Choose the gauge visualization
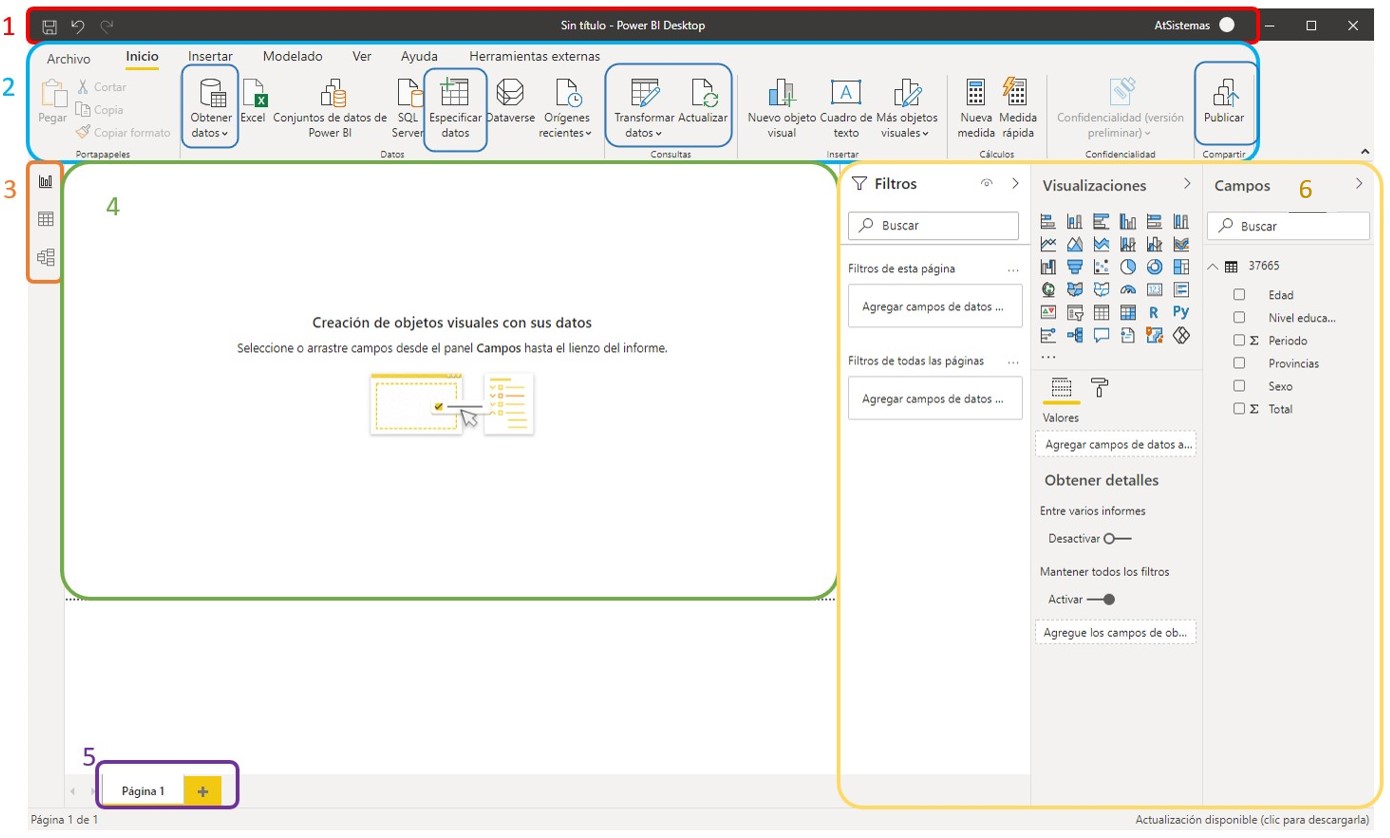Viewport: 1390px width, 838px height. coord(1128,290)
